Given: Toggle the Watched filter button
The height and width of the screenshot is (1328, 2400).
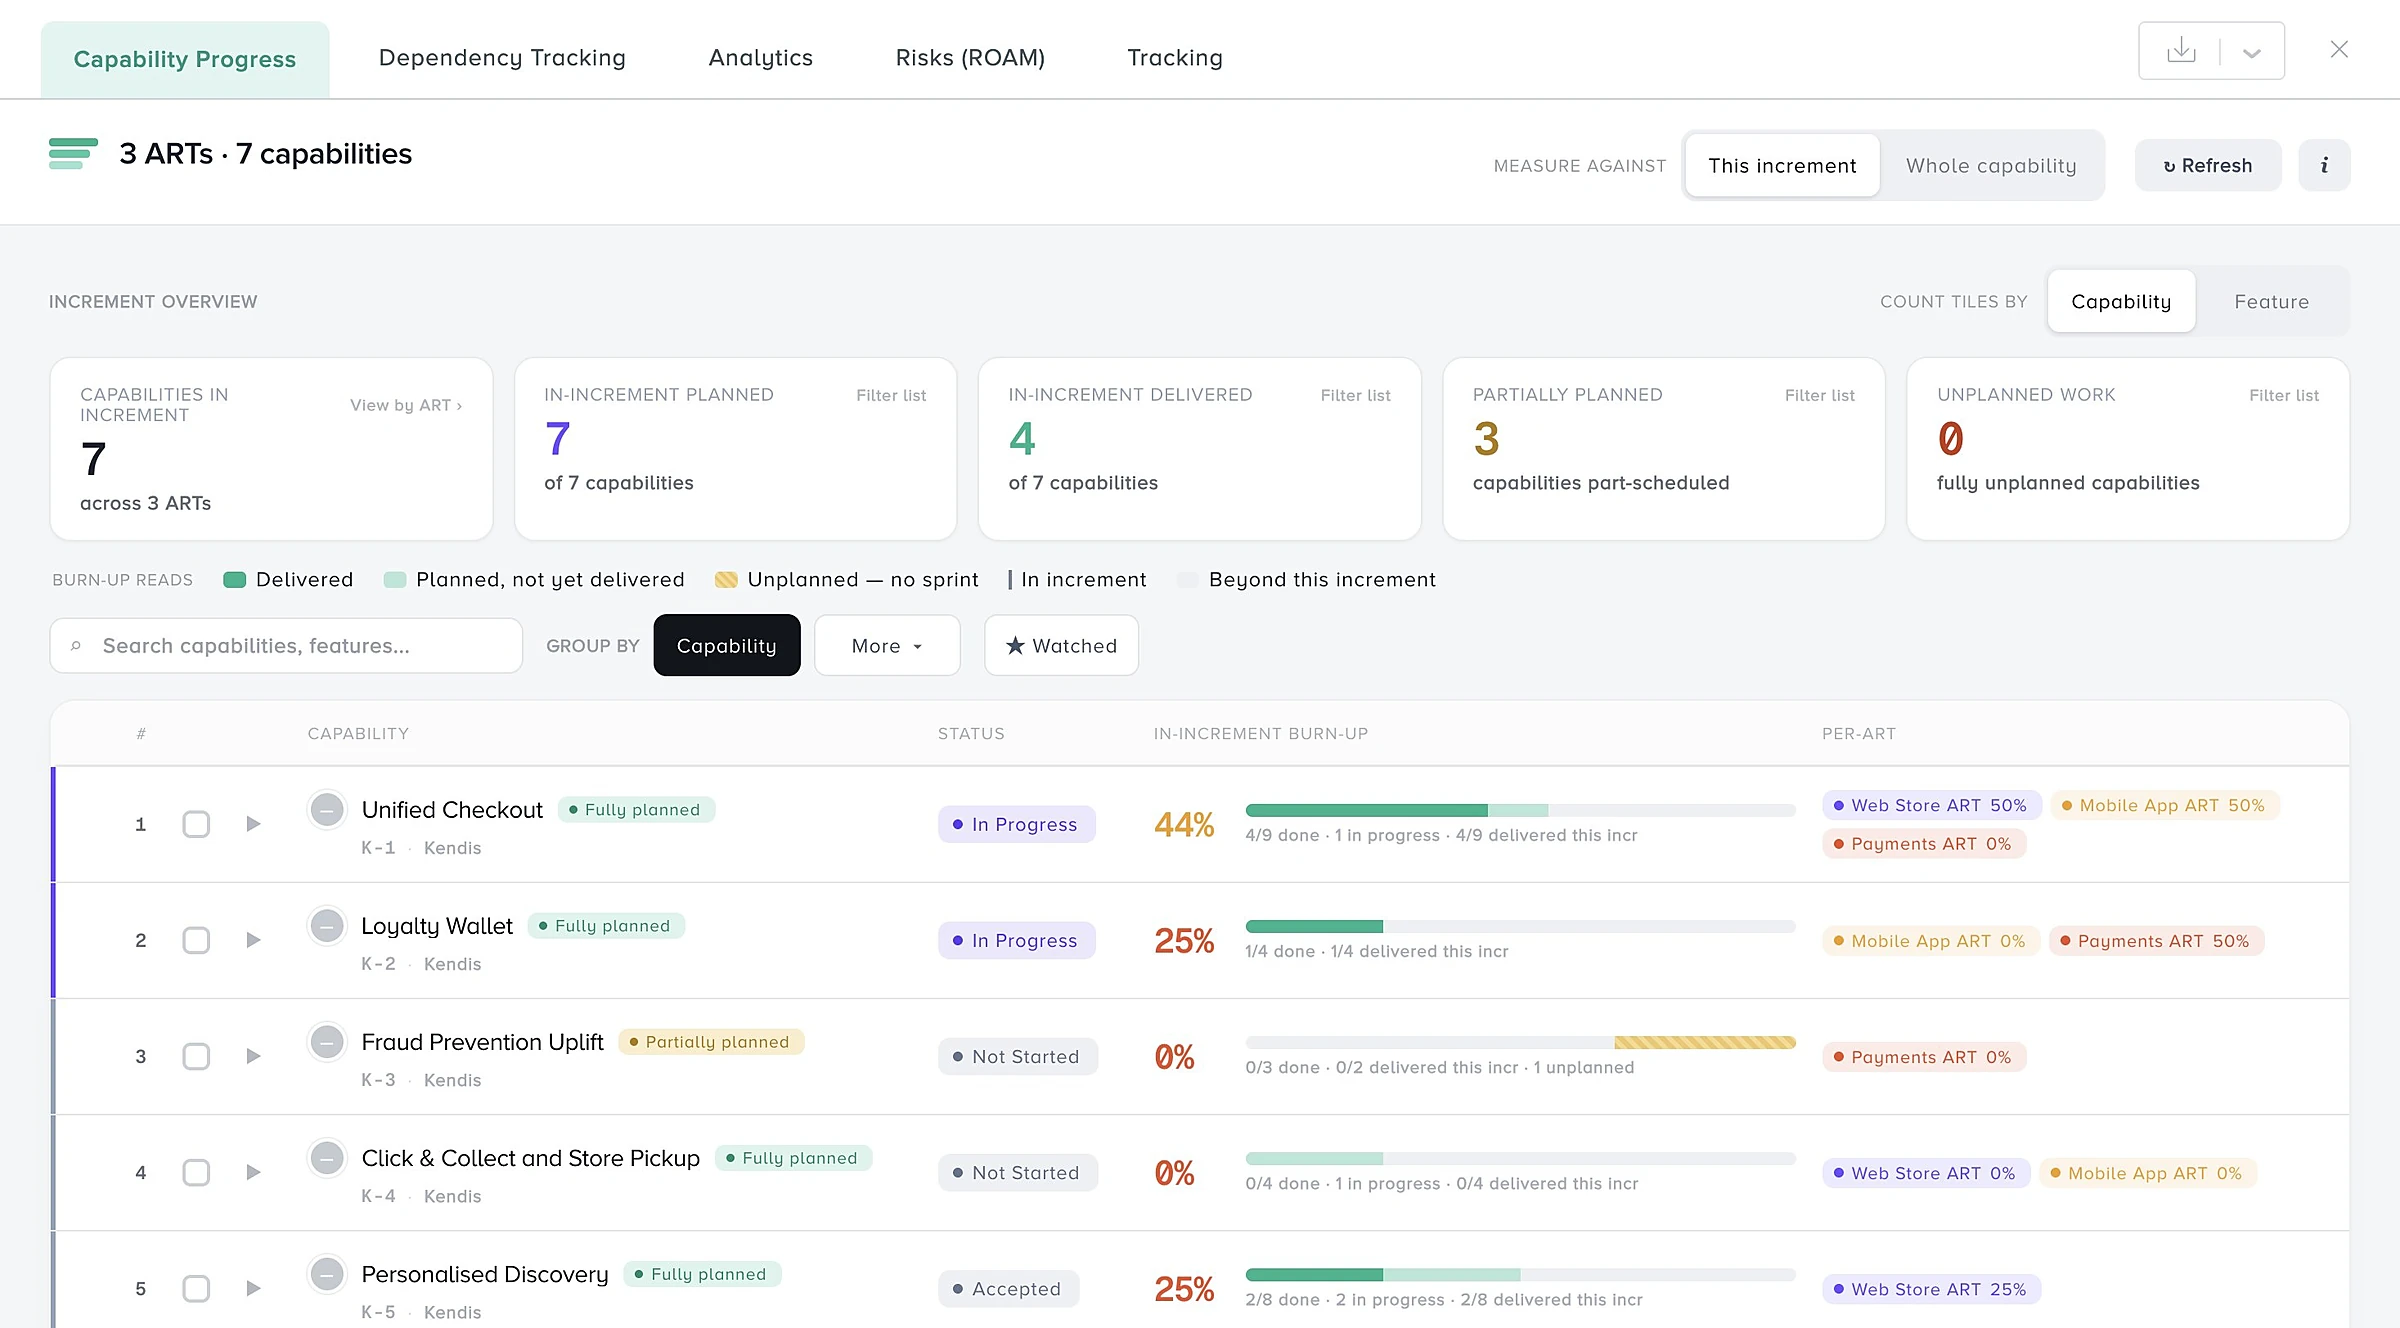Looking at the screenshot, I should coord(1061,645).
